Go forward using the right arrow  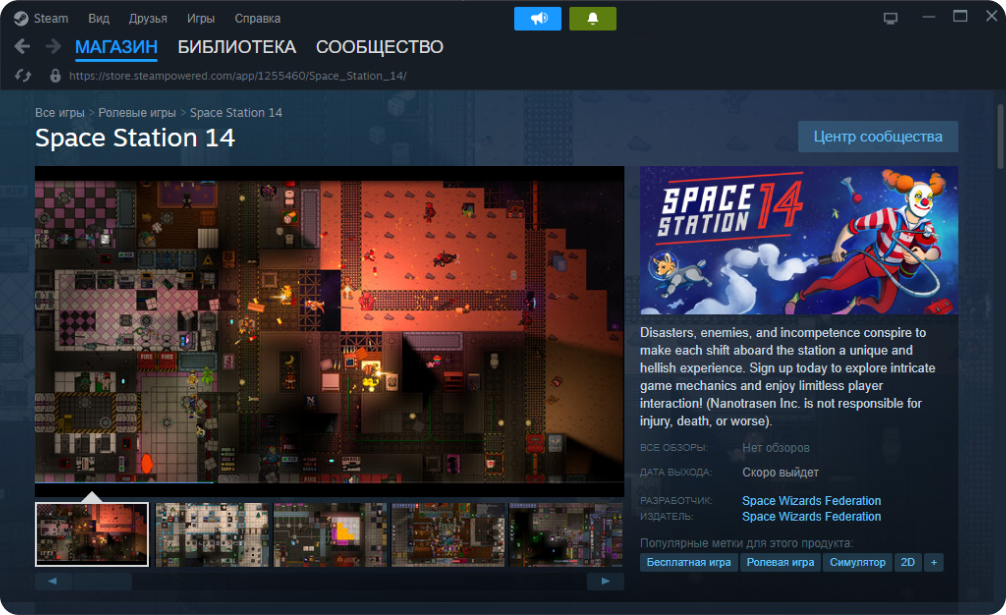click(x=52, y=47)
